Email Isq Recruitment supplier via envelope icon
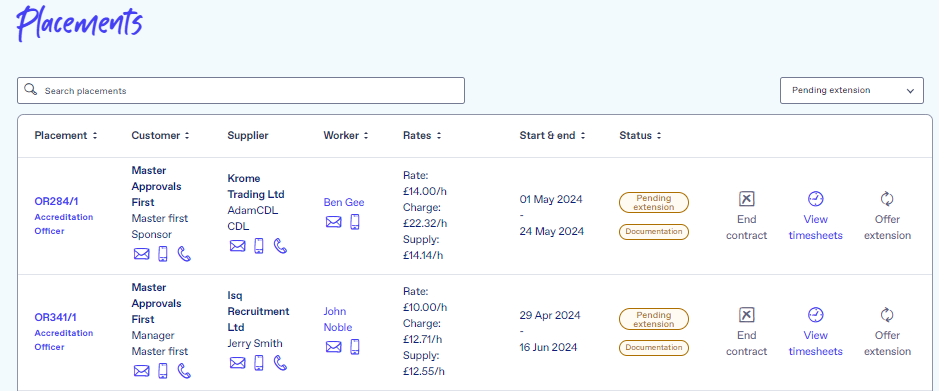Image resolution: width=939 pixels, height=391 pixels. pos(238,362)
